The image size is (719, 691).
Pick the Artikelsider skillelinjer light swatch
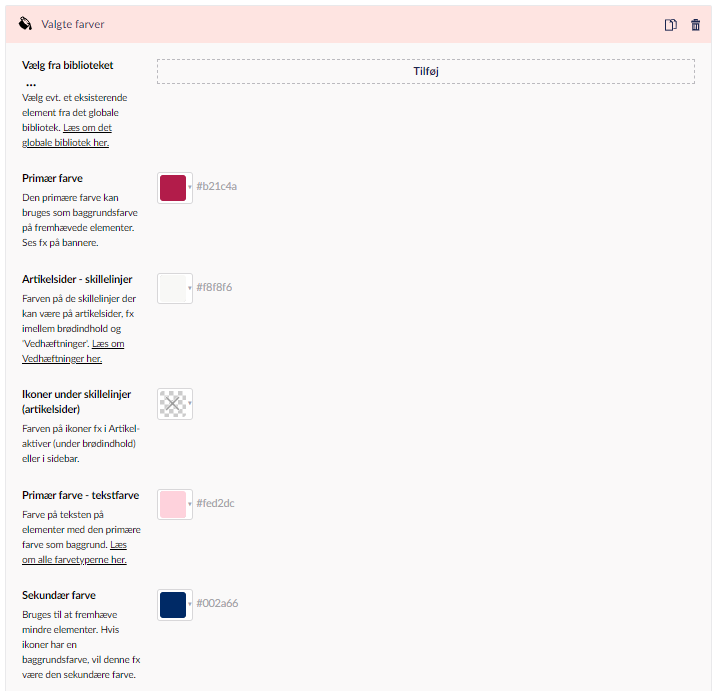click(x=173, y=288)
